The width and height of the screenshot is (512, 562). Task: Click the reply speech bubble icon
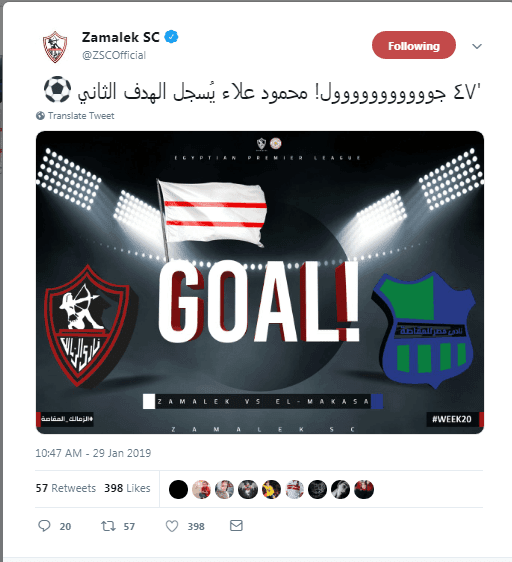click(x=44, y=526)
